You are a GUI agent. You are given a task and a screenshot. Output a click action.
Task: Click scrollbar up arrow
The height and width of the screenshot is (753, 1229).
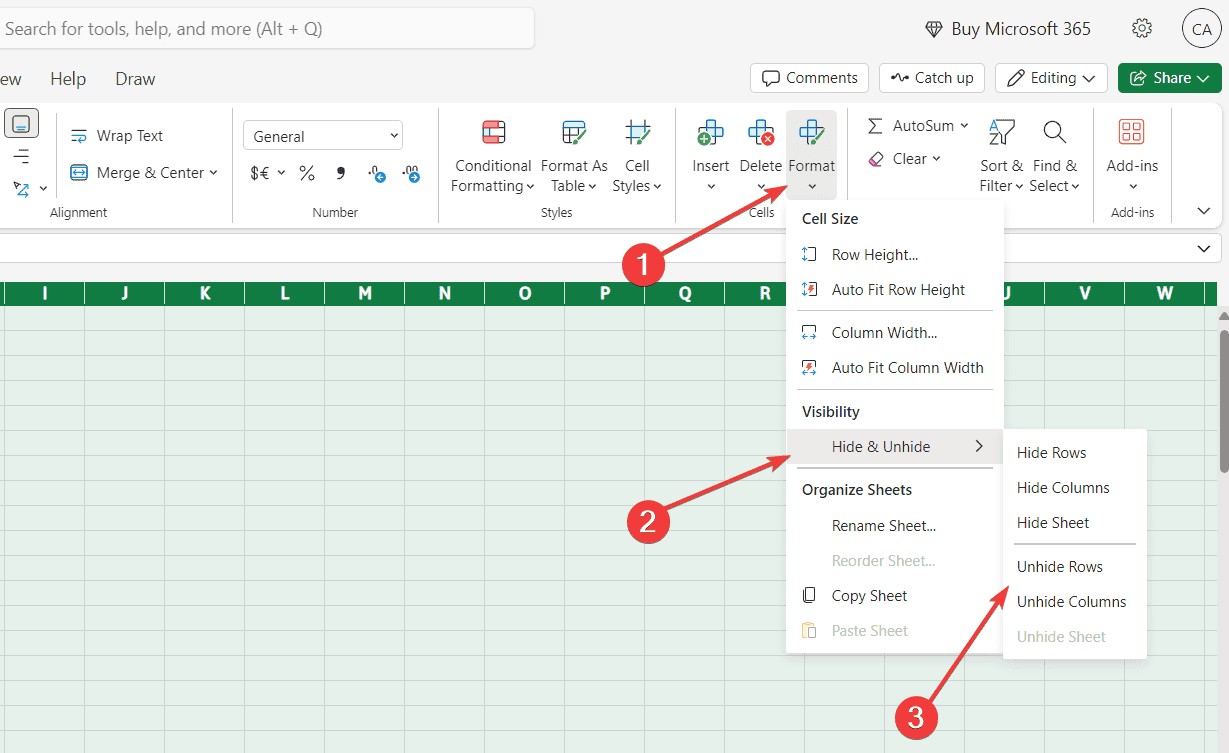(x=1223, y=317)
